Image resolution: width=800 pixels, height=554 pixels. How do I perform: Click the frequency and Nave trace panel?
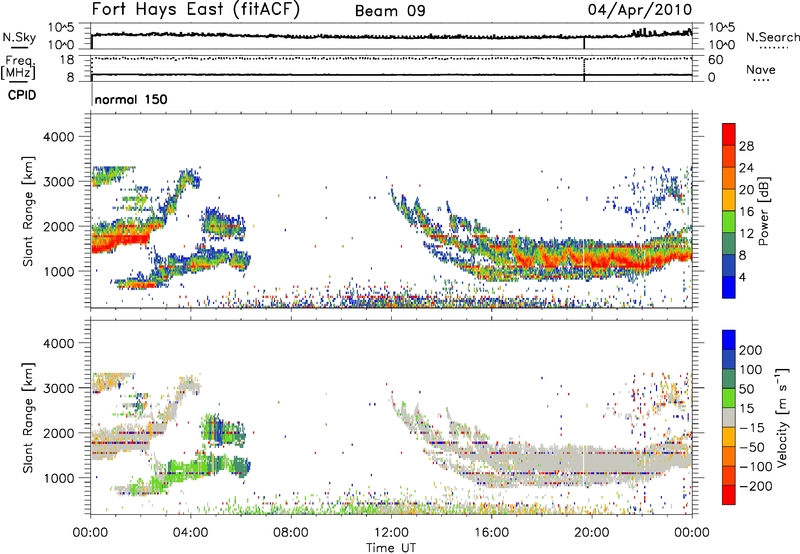point(391,67)
